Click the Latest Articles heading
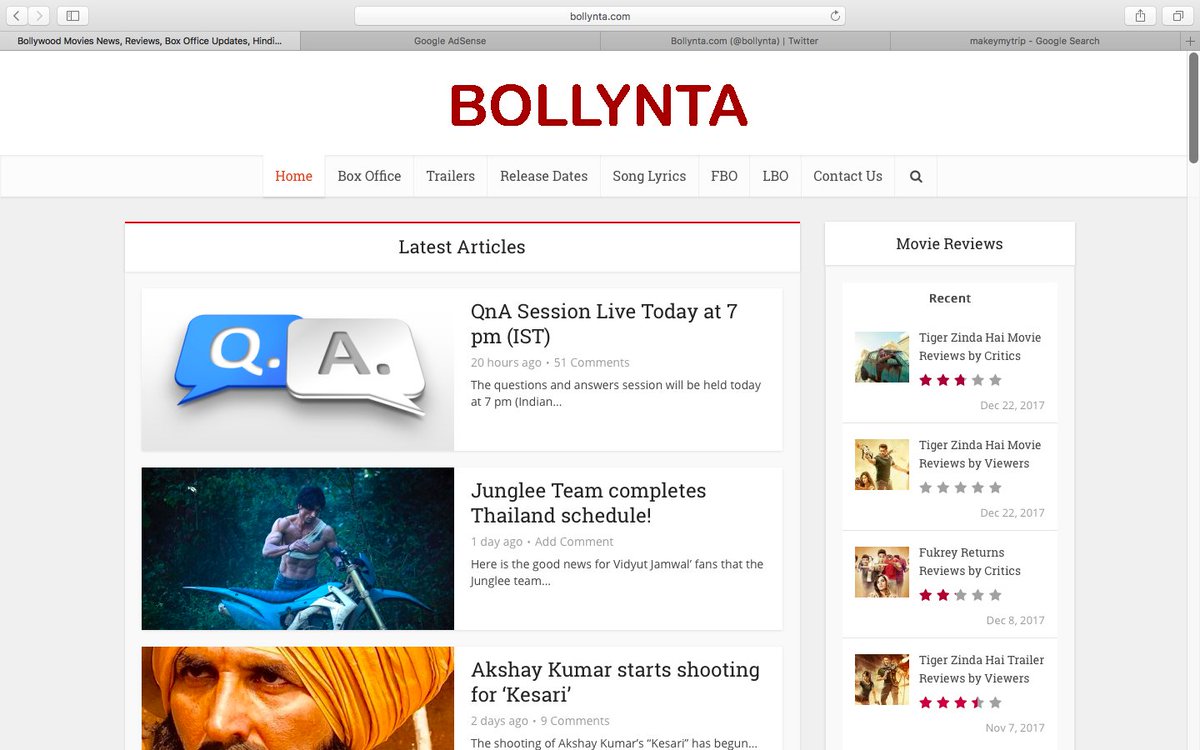1200x750 pixels. (462, 247)
